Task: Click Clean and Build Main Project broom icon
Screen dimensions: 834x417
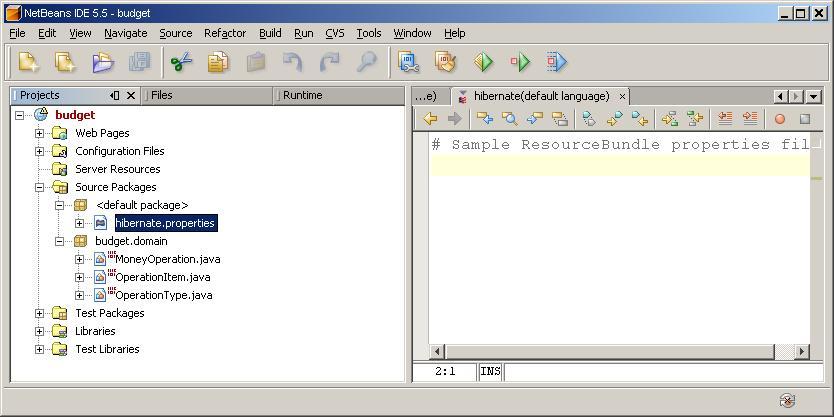Action: tap(445, 62)
